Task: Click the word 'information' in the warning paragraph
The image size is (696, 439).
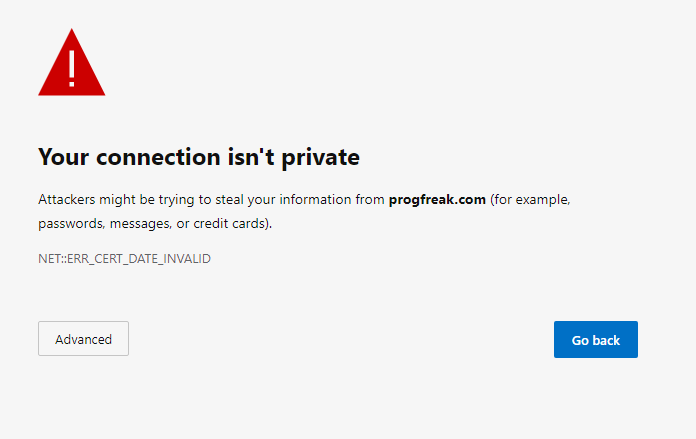Action: tap(315, 200)
